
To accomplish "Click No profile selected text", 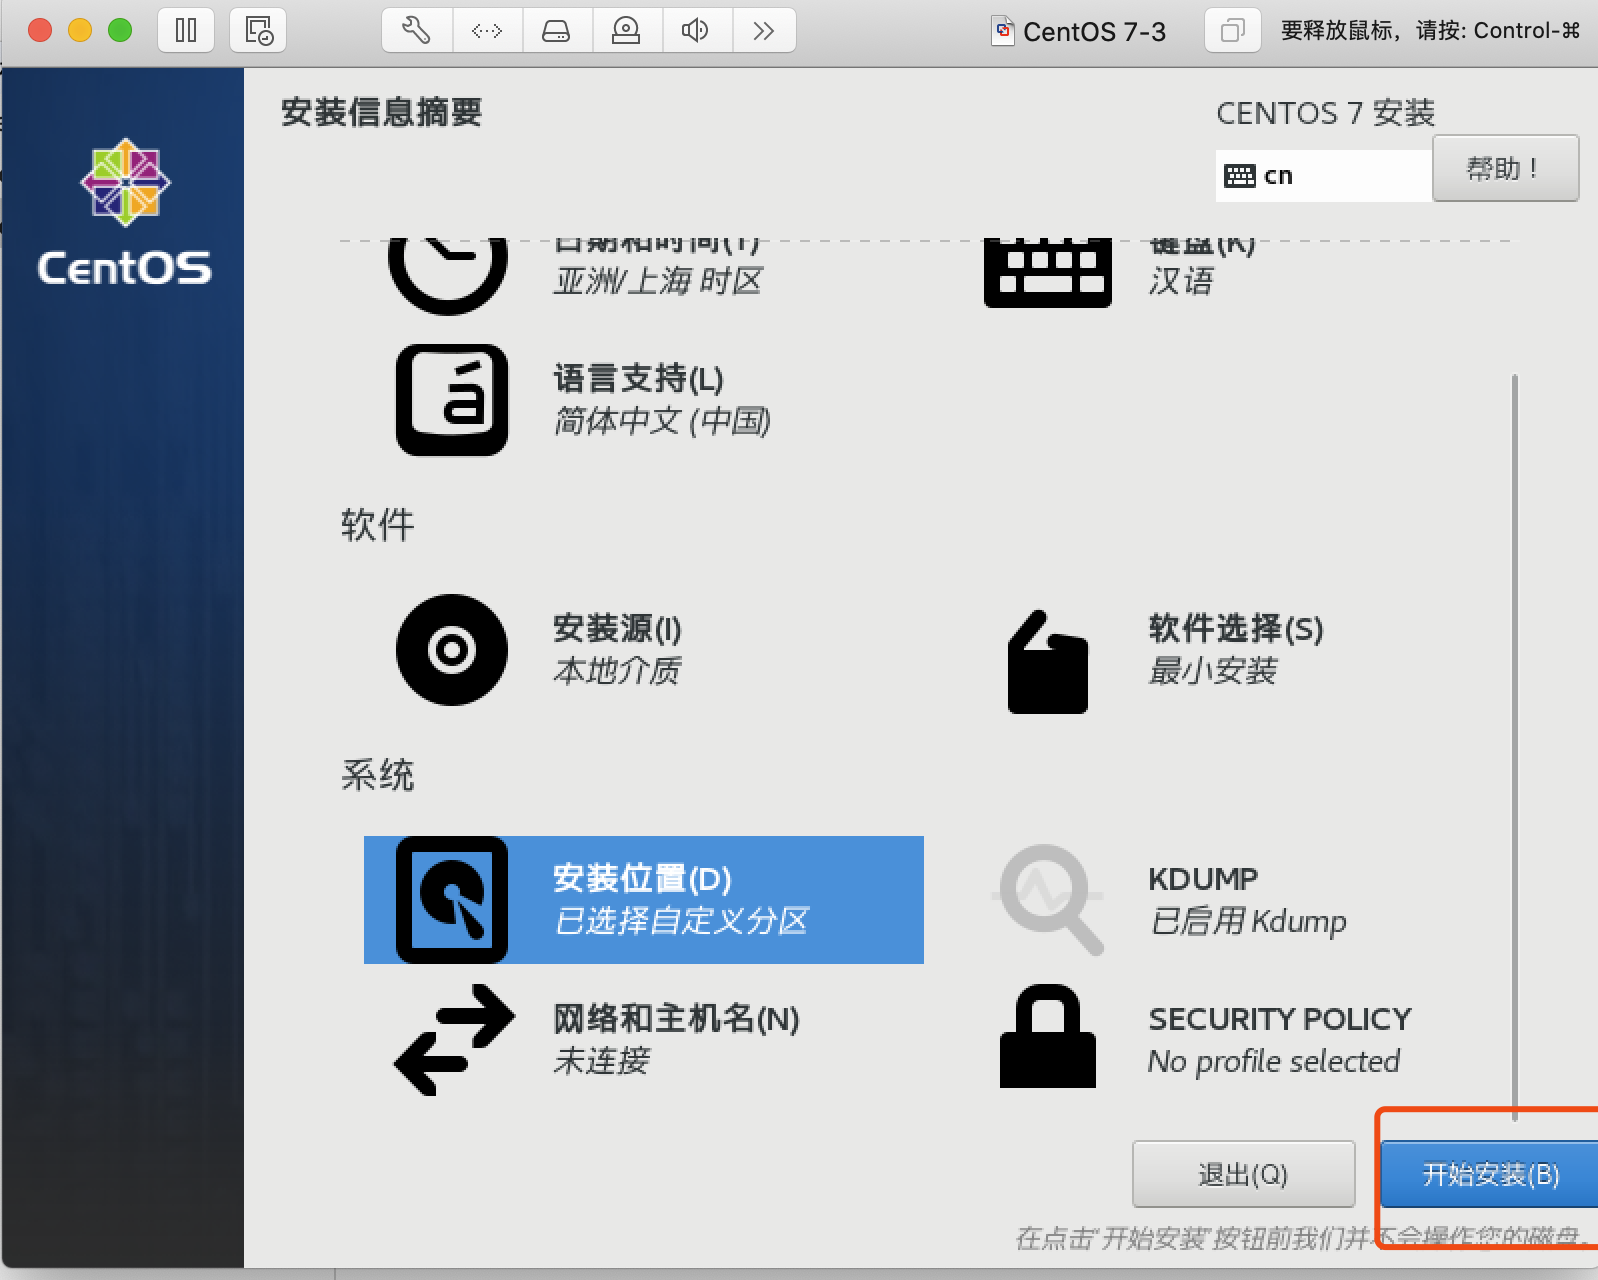I will coord(1274,1061).
